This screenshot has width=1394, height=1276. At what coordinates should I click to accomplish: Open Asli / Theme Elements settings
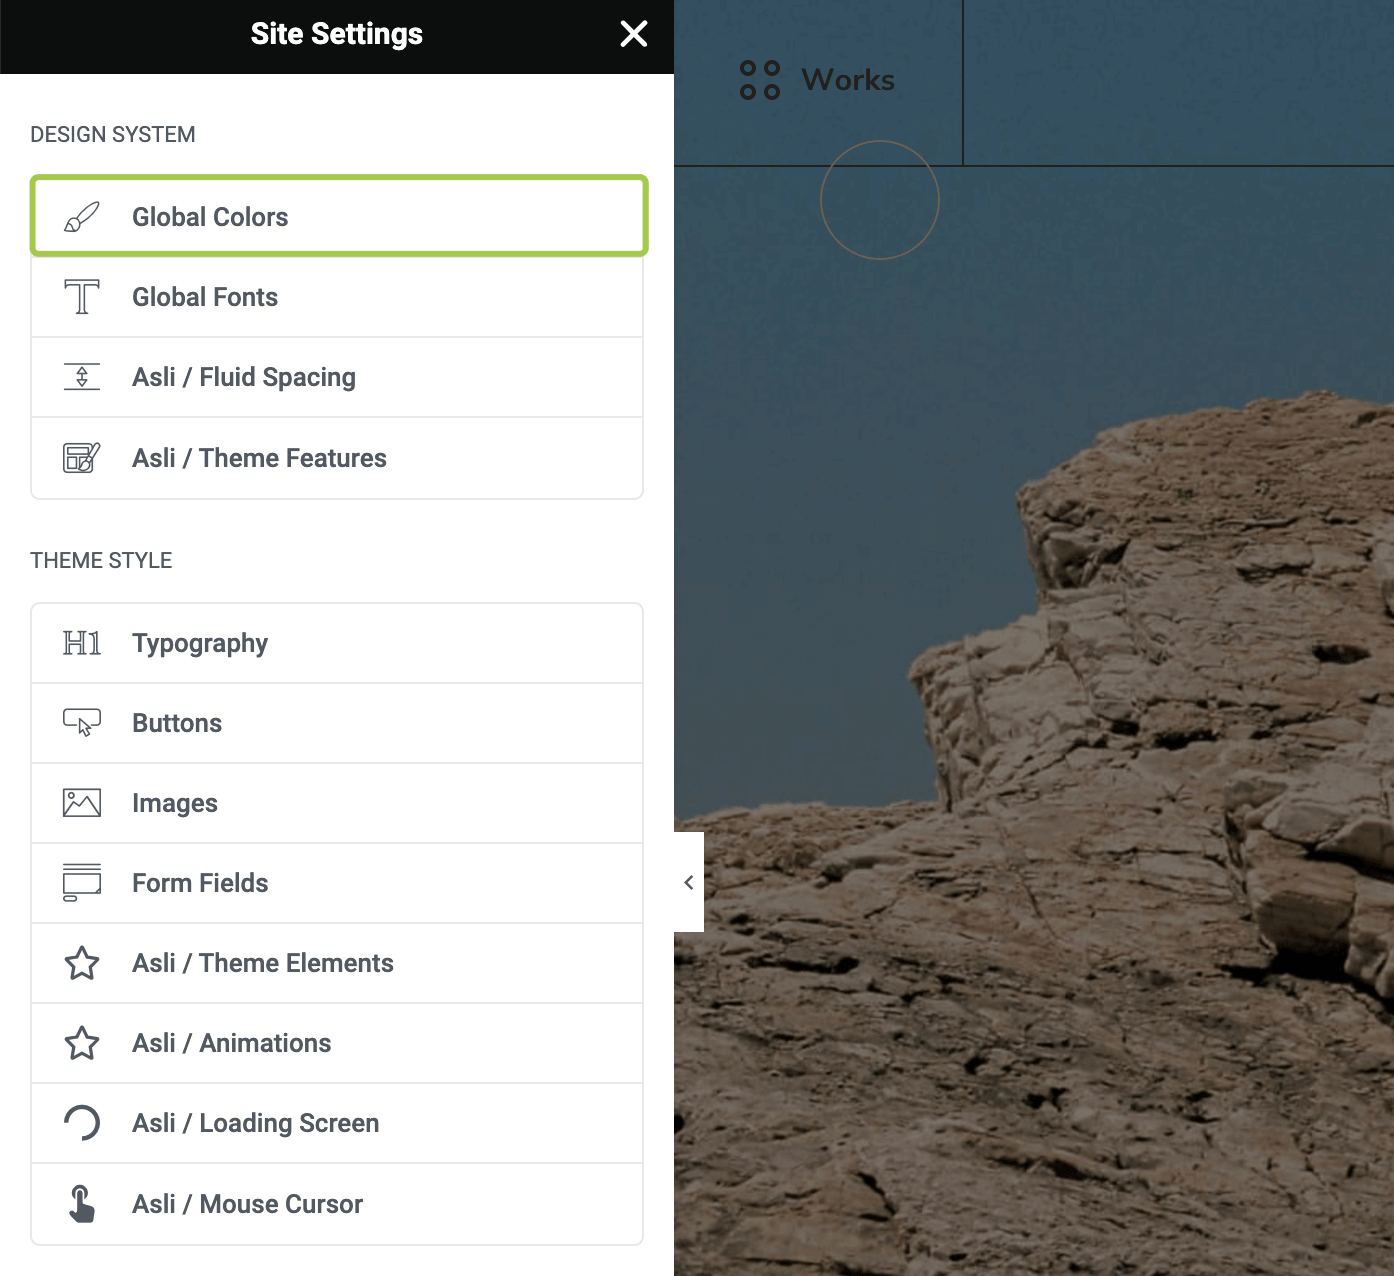[x=262, y=963]
